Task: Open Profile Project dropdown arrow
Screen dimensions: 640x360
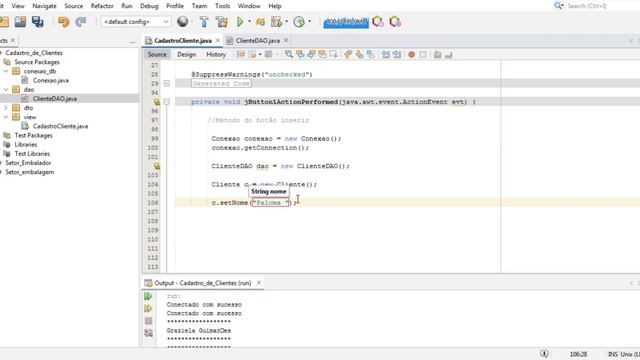Action: click(287, 22)
